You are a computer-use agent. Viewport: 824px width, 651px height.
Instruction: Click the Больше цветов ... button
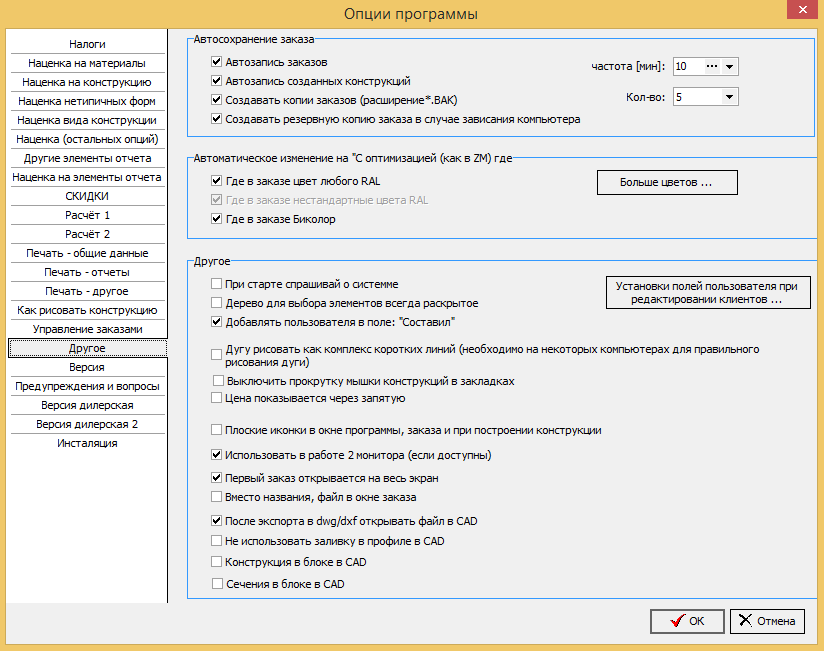667,182
